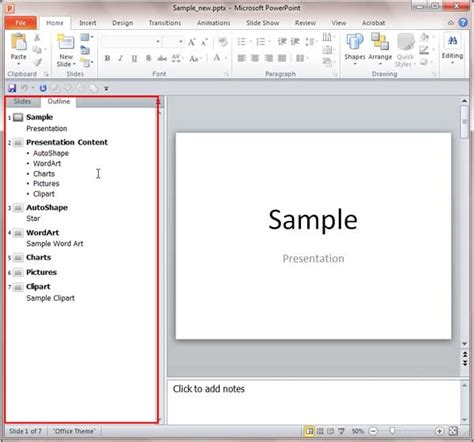This screenshot has width=474, height=442.
Task: Click the zoom in plus button
Action: 439,431
